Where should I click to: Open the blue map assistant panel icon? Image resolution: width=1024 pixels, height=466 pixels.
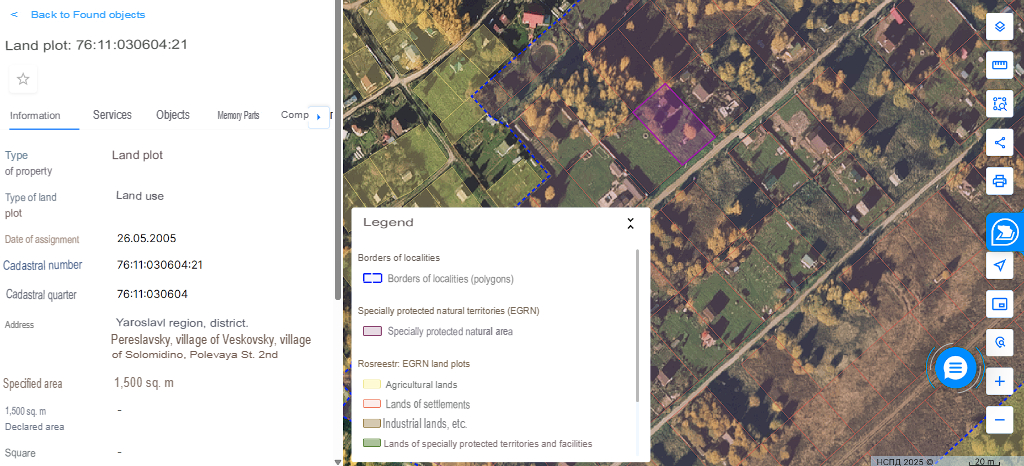click(1004, 231)
